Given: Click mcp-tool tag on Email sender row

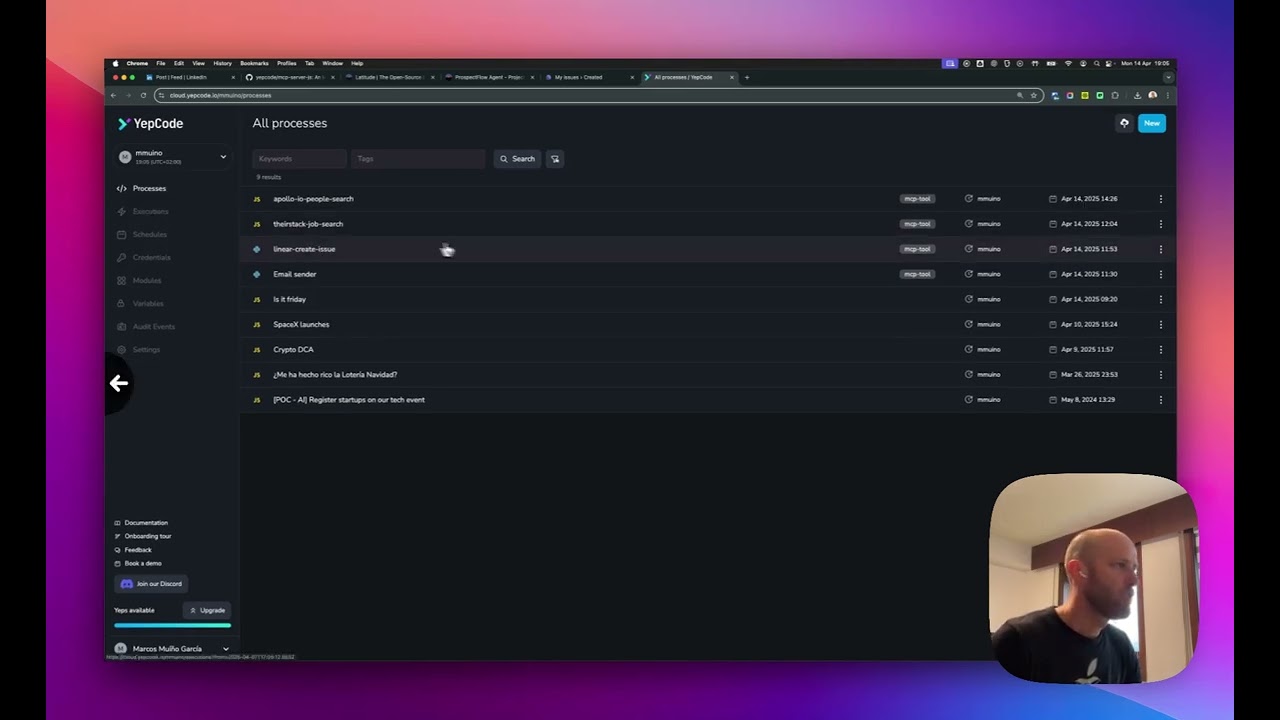Looking at the screenshot, I should [917, 274].
